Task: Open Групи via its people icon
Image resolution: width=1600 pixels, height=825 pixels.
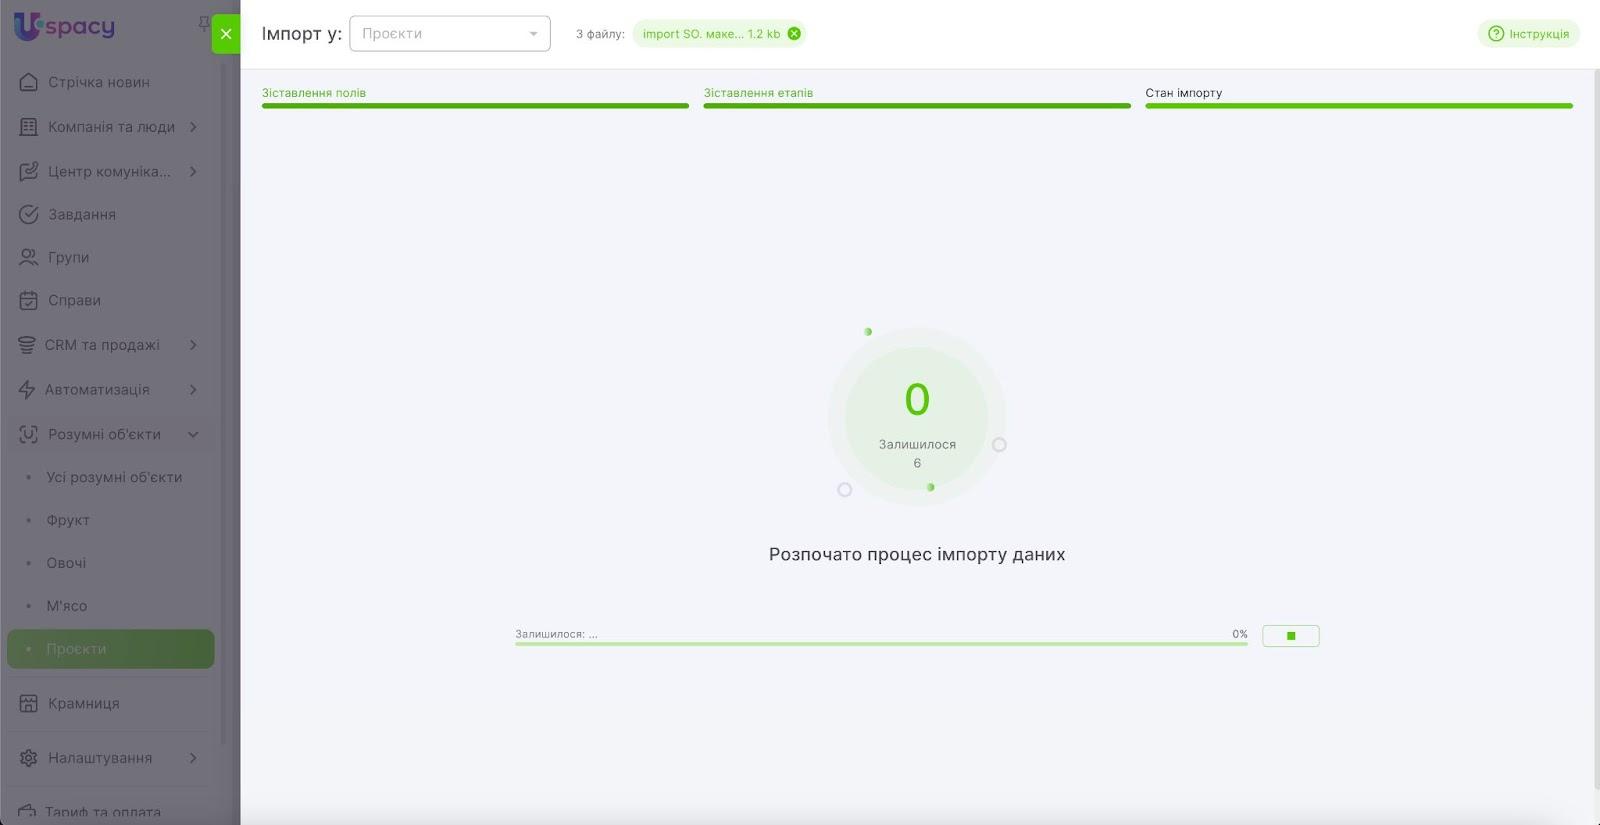Action: (29, 257)
